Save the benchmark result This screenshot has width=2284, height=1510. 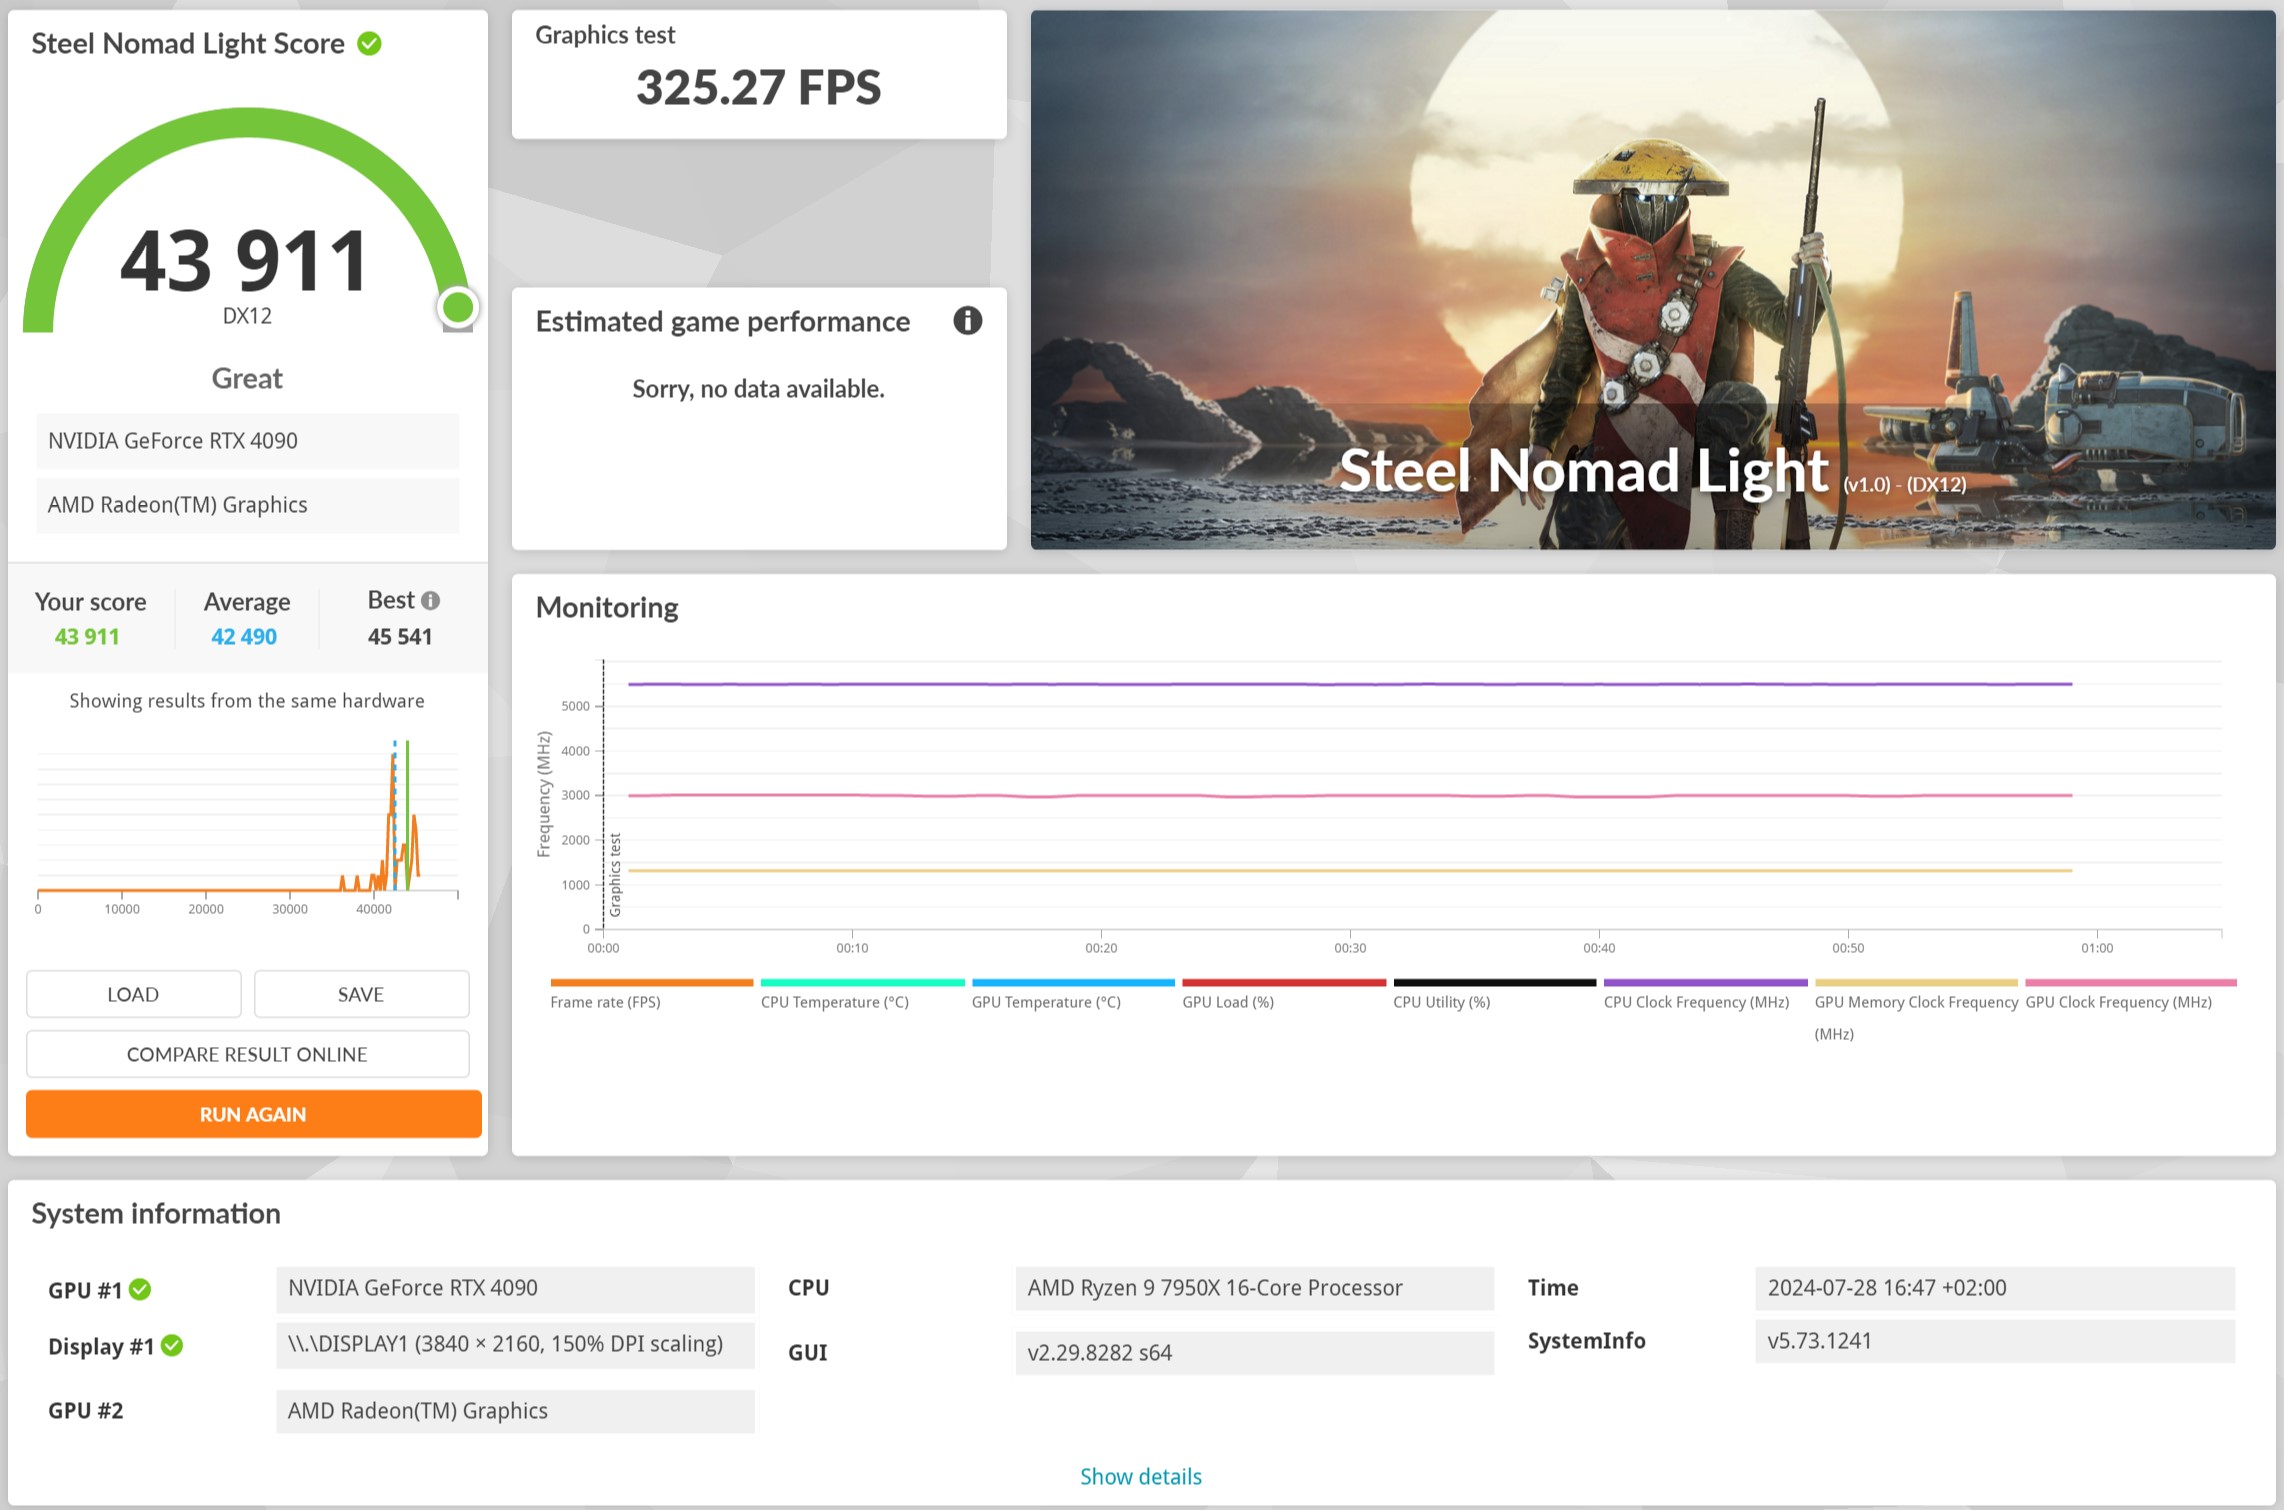coord(361,993)
